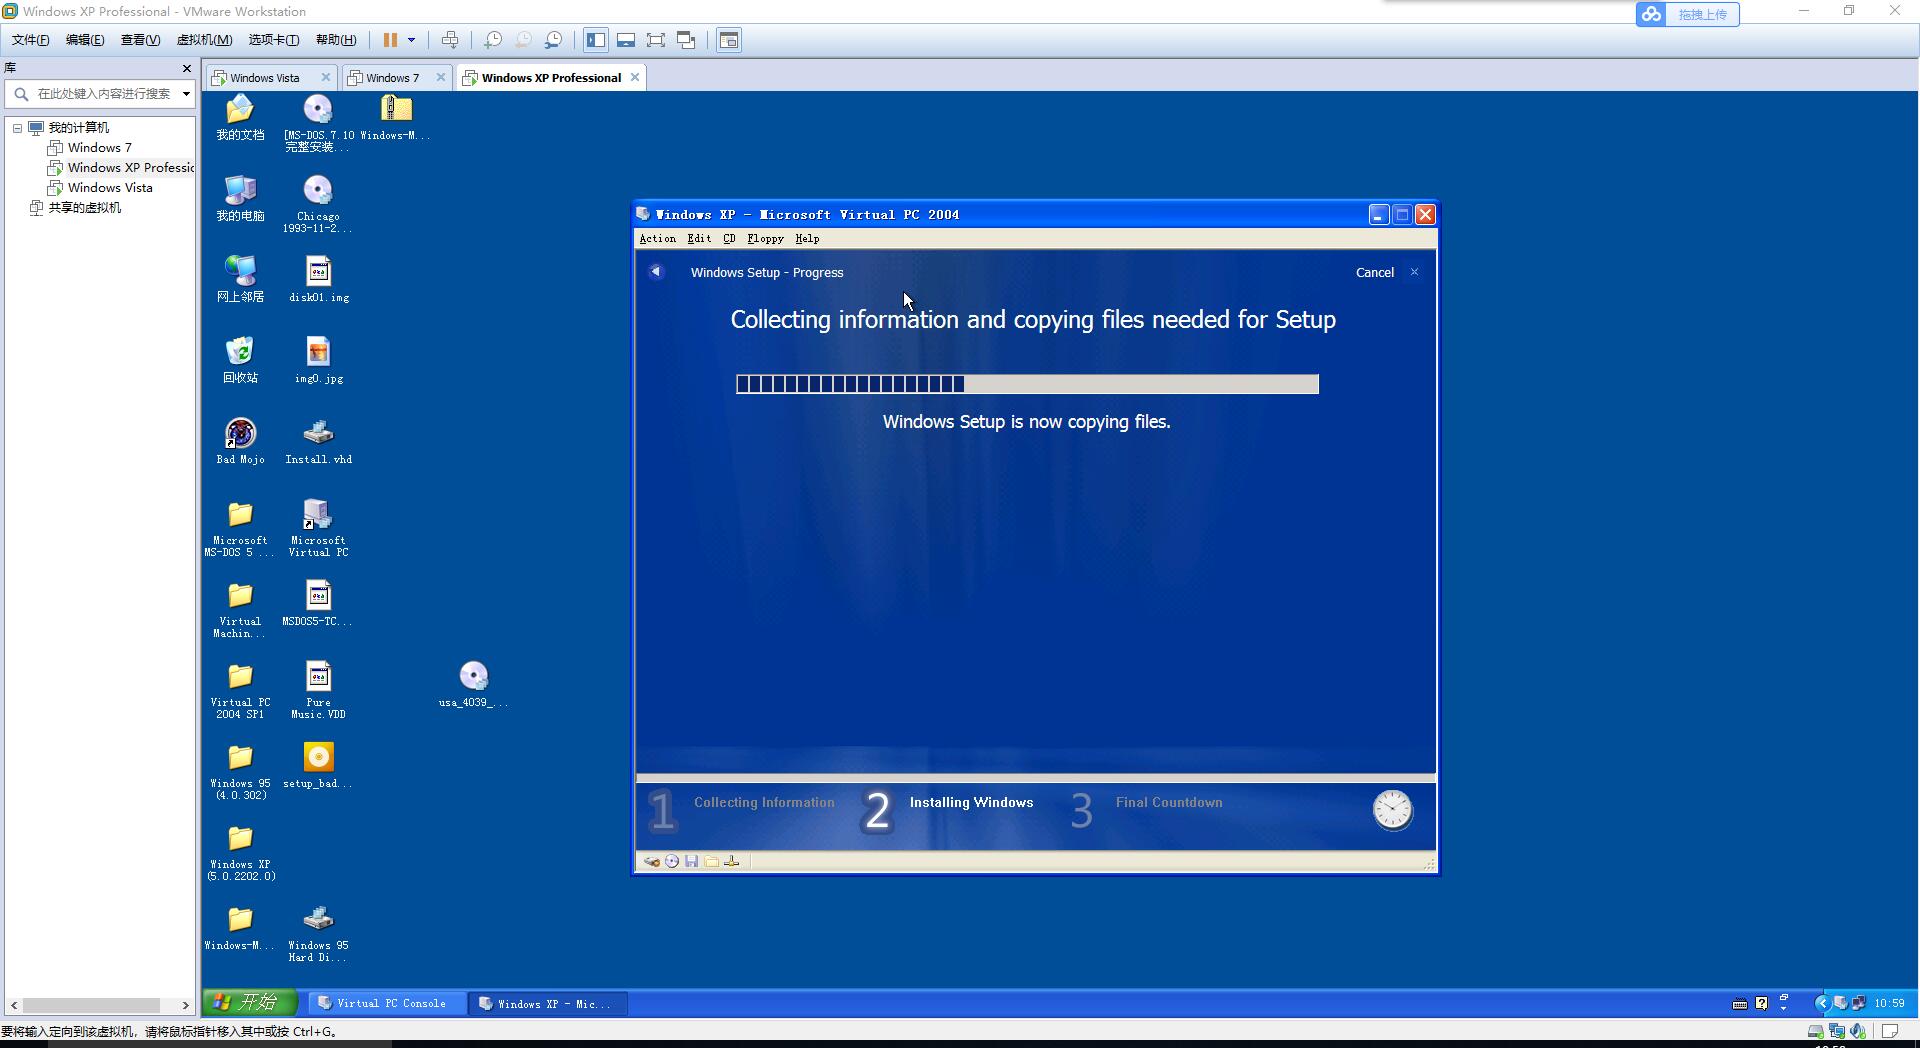
Task: Click the back arrow in Windows Setup
Action: (656, 272)
